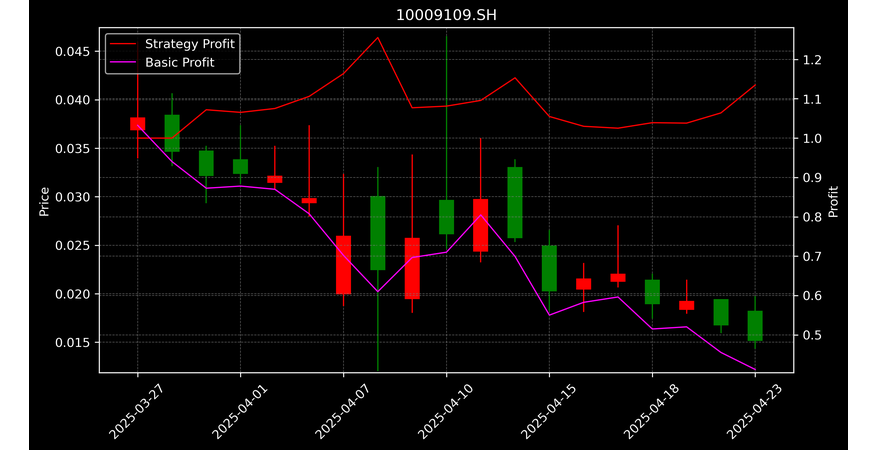
Task: Click the red Strategy Profit legend line
Action: 123,44
